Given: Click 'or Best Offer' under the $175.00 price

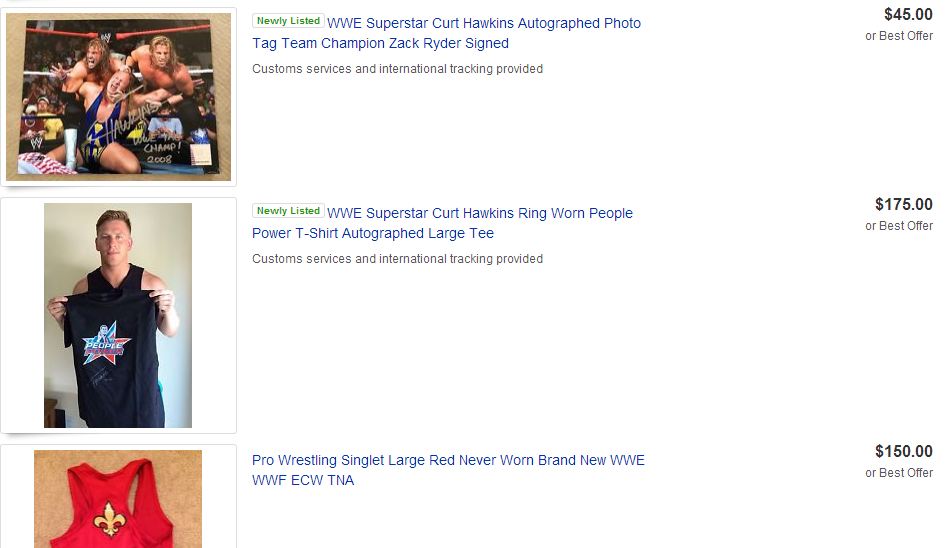Looking at the screenshot, I should click(x=898, y=226).
